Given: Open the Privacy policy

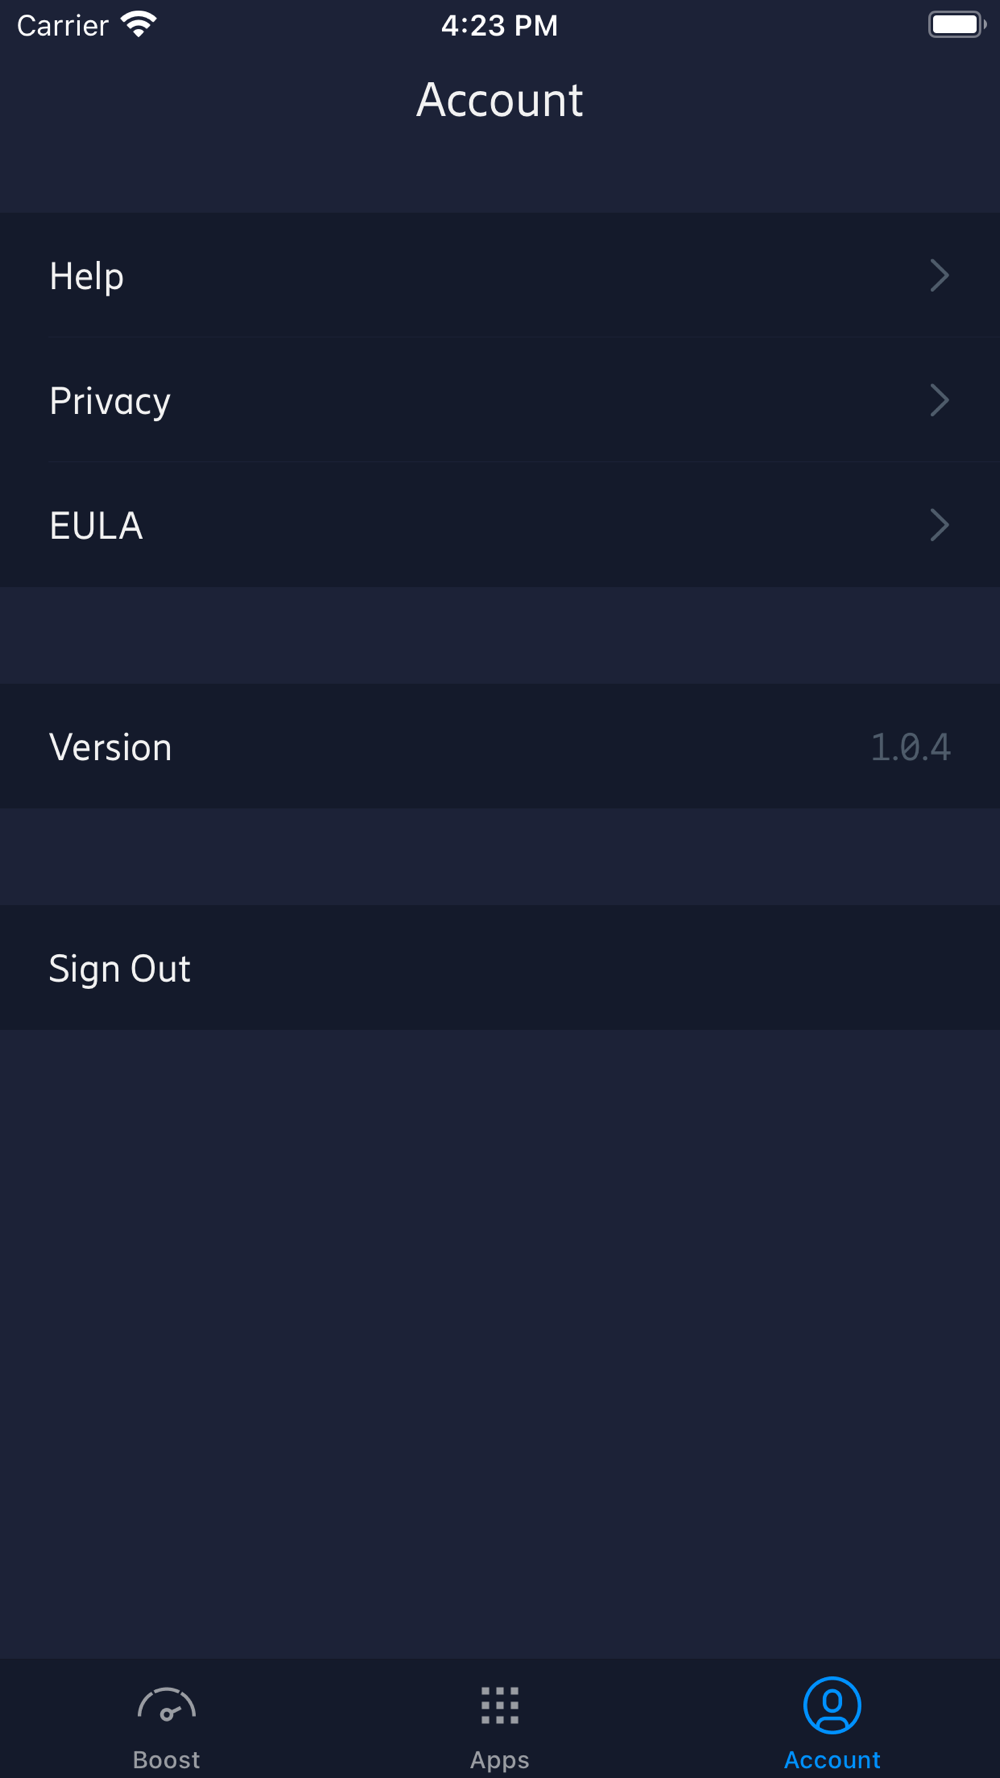Looking at the screenshot, I should click(x=110, y=401).
